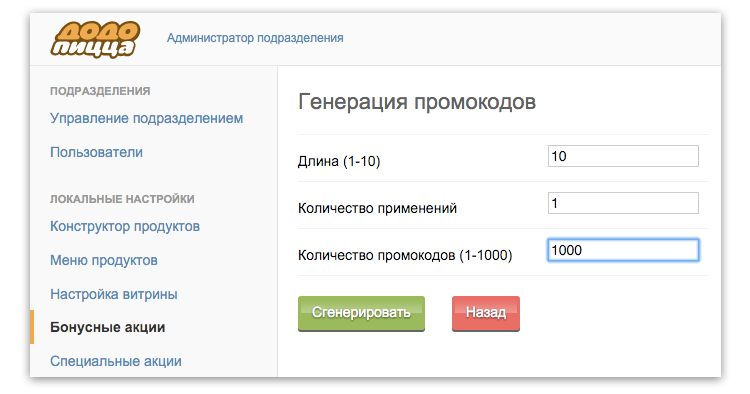Go to Специальные акции page
Screen dimensions: 750x394
[116, 361]
